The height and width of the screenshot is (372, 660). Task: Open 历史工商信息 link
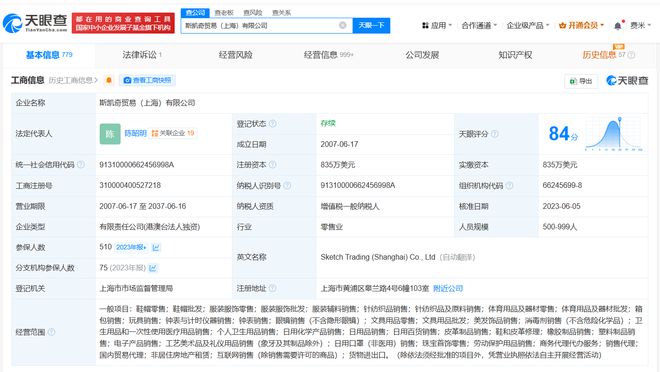coord(73,80)
